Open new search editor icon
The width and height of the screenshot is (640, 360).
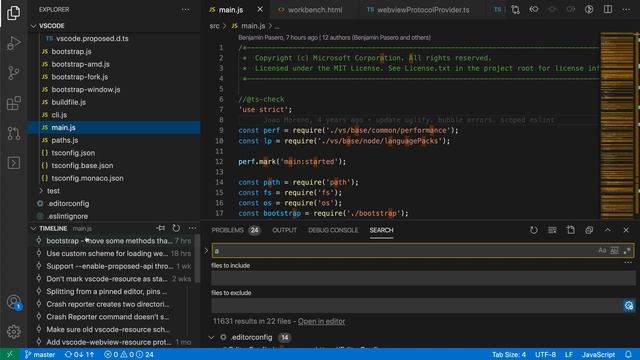(x=571, y=230)
